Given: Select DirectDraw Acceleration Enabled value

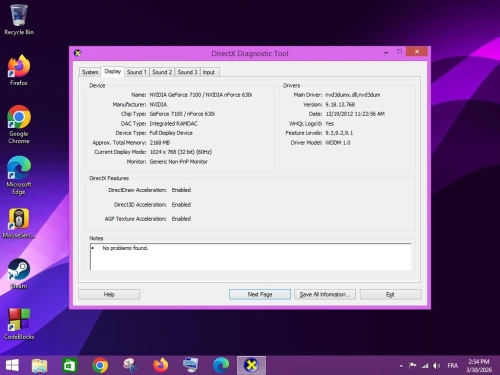Looking at the screenshot, I should pyautogui.click(x=181, y=190).
